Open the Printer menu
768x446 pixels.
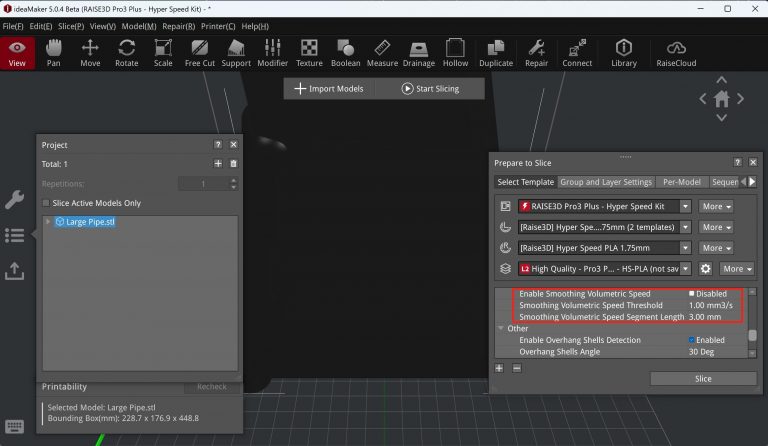tap(218, 26)
